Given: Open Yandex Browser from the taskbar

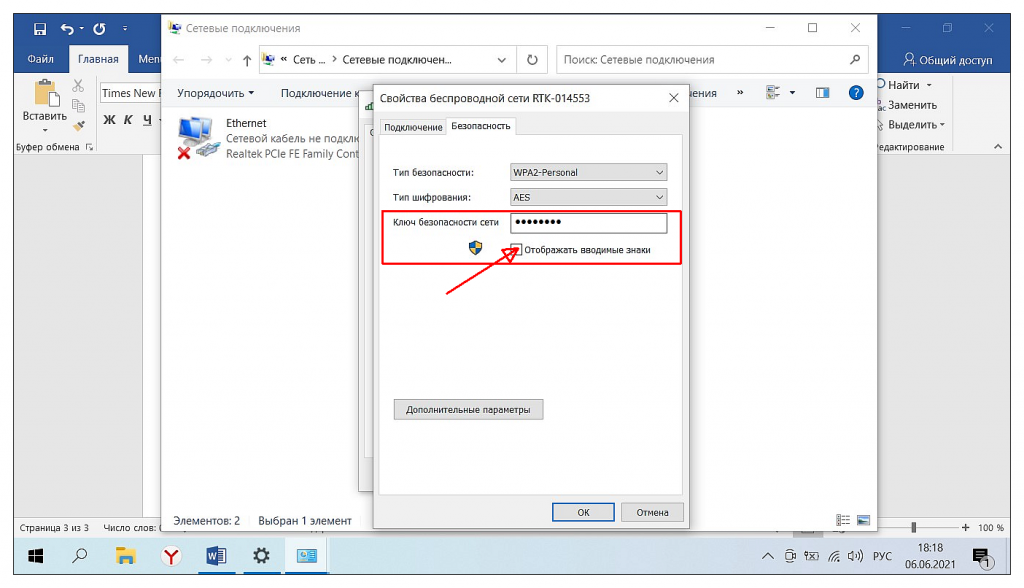Looking at the screenshot, I should pos(171,556).
